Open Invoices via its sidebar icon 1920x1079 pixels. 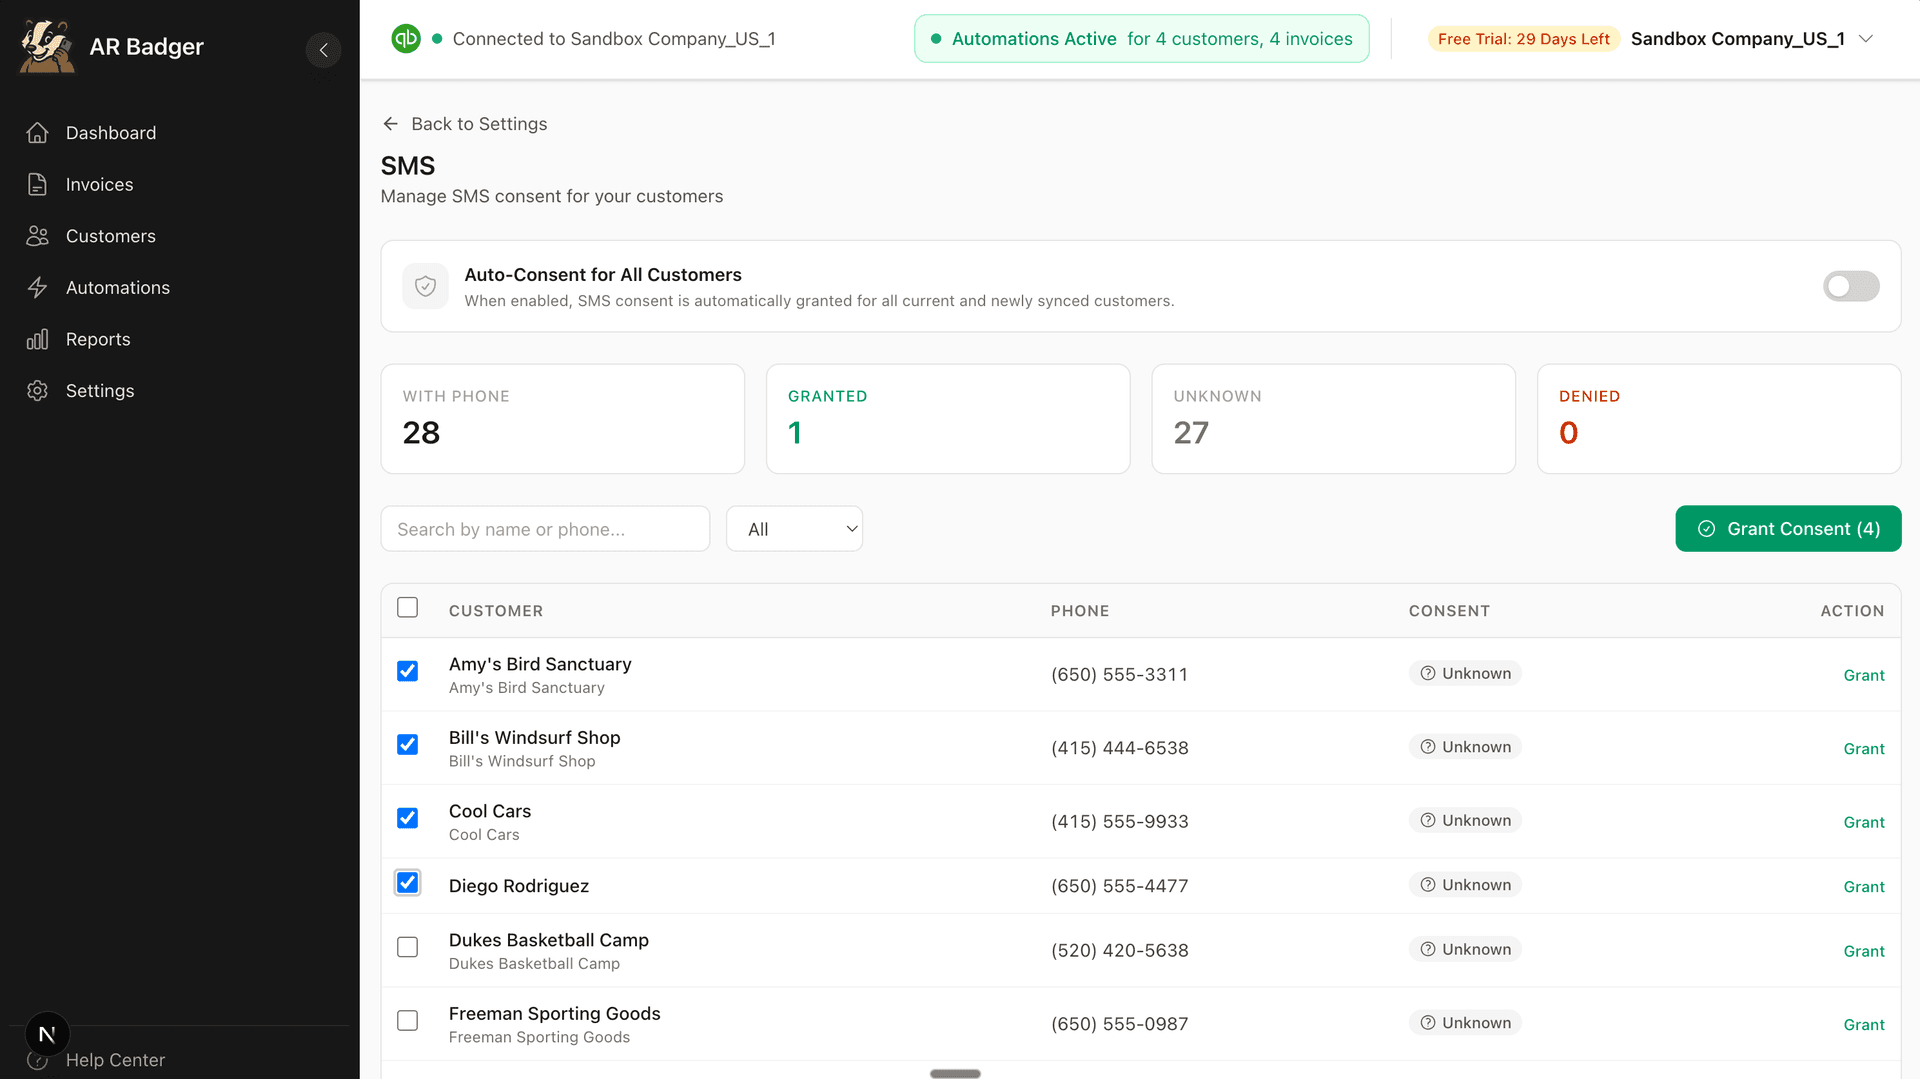coord(37,184)
